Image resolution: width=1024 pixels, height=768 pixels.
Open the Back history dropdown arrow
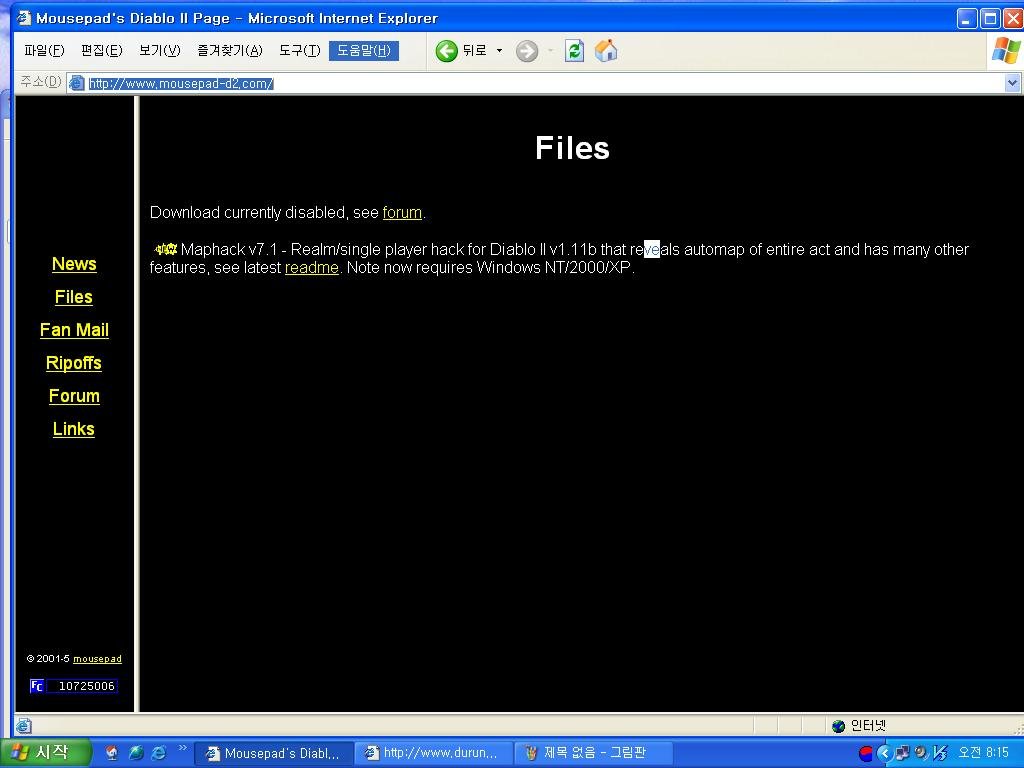[x=500, y=51]
